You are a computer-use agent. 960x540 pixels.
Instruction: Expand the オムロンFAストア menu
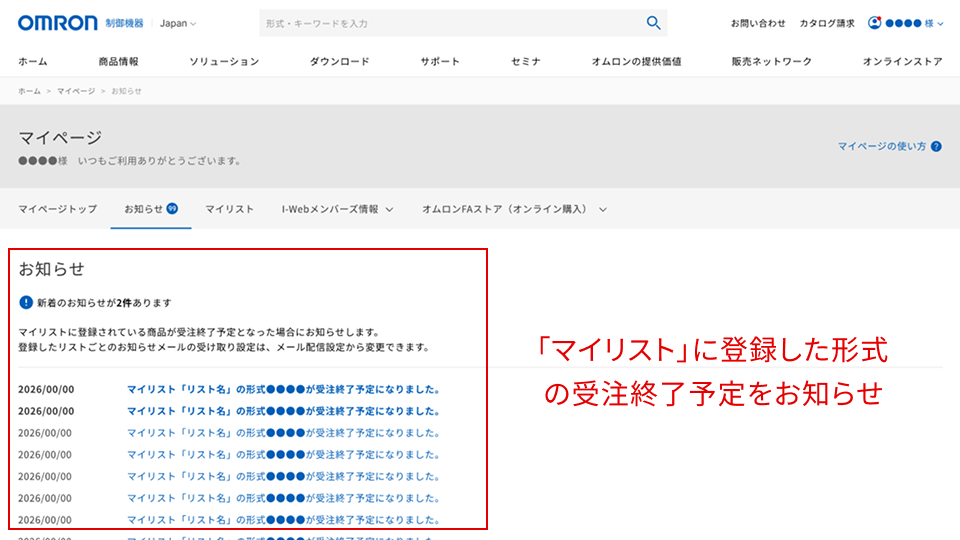pos(514,209)
